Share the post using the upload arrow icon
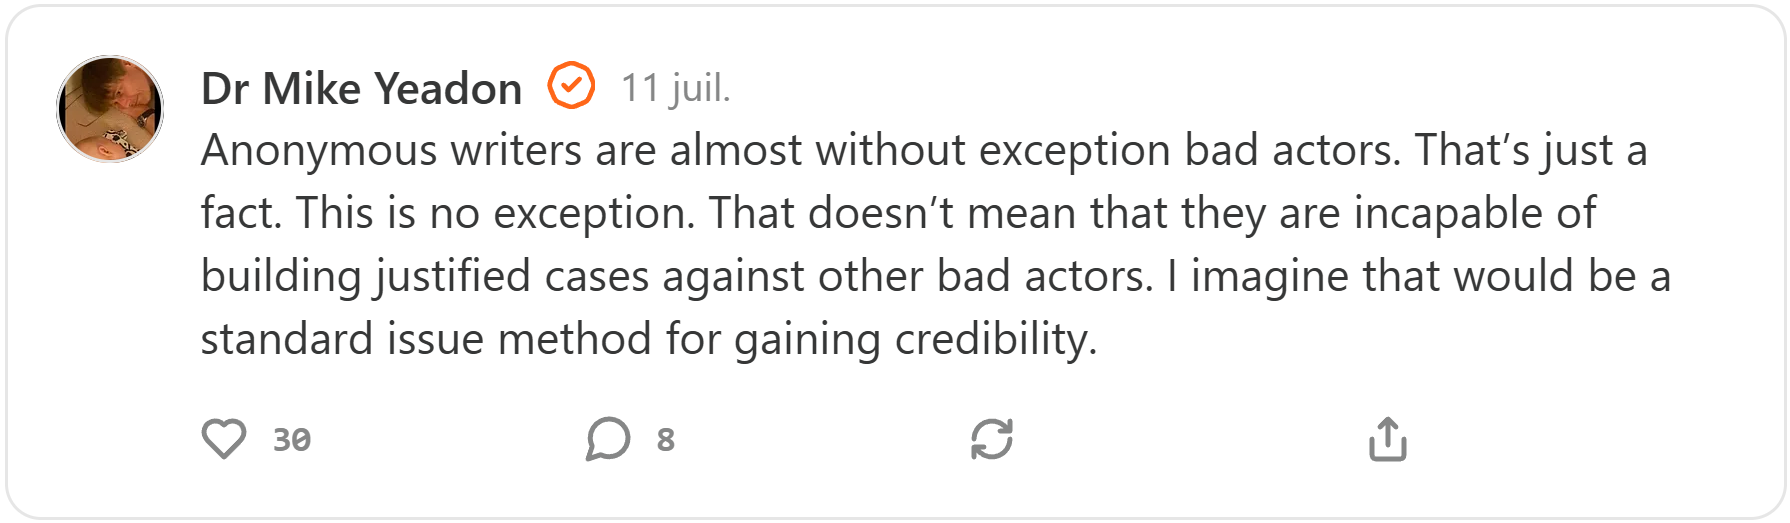This screenshot has width=1790, height=523. [1387, 439]
